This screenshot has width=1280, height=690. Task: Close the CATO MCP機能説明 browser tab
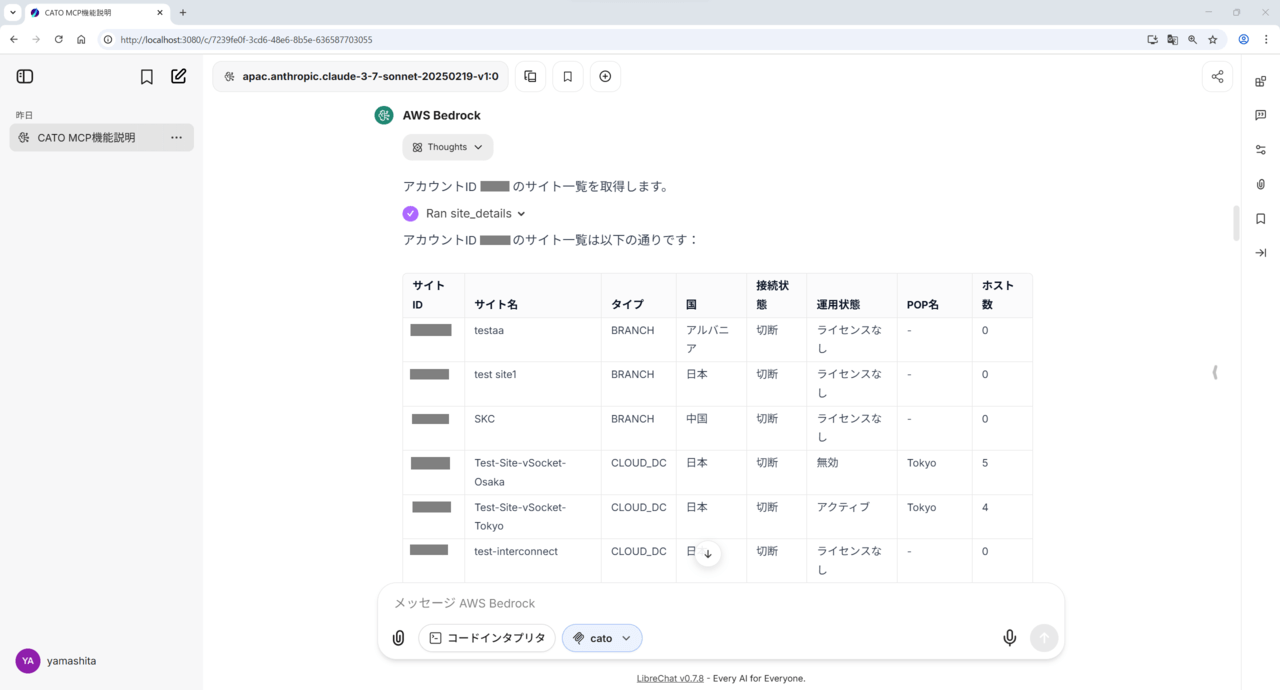(x=160, y=13)
